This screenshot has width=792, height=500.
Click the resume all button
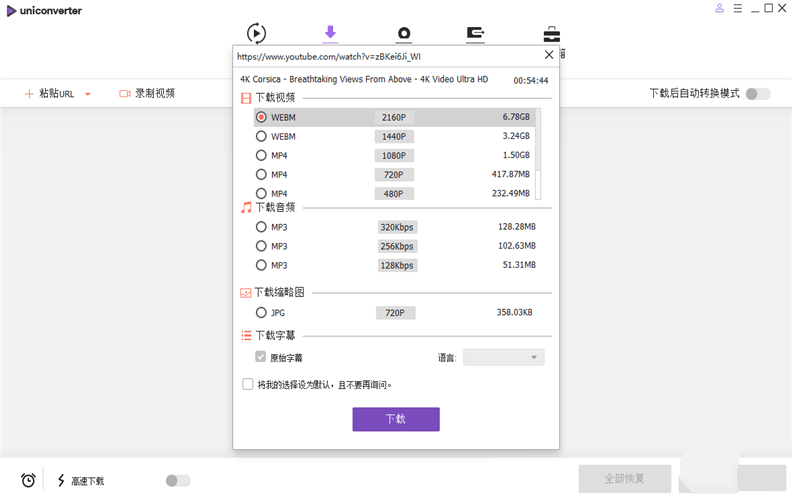click(624, 478)
